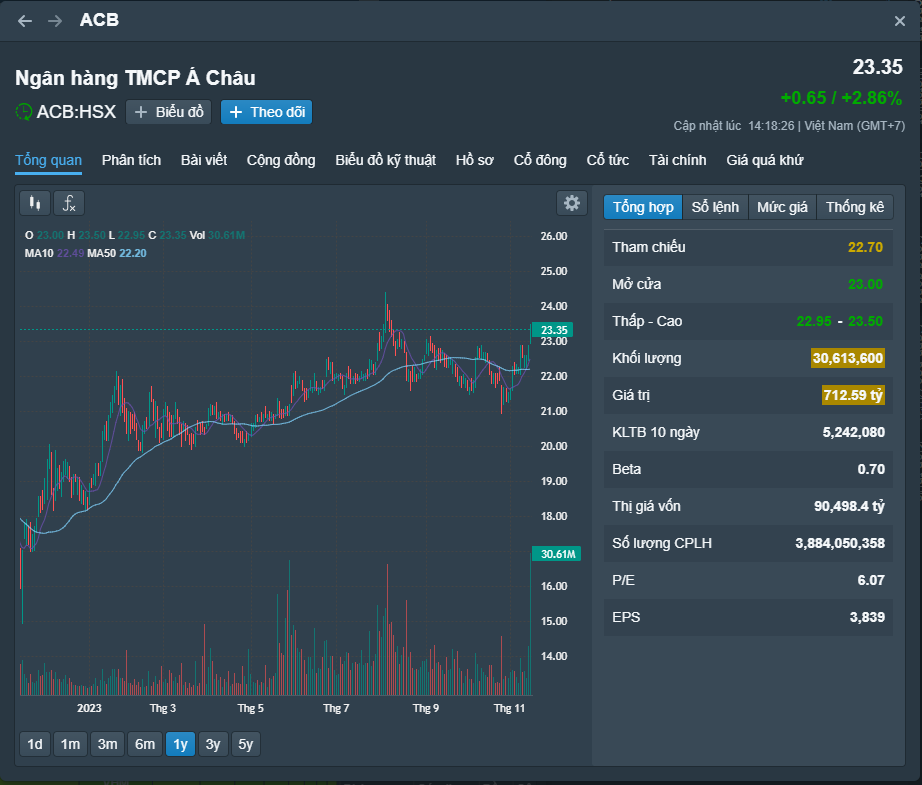Screen dimensions: 922x785
Task: Select the 1y chart range
Action: coord(181,744)
